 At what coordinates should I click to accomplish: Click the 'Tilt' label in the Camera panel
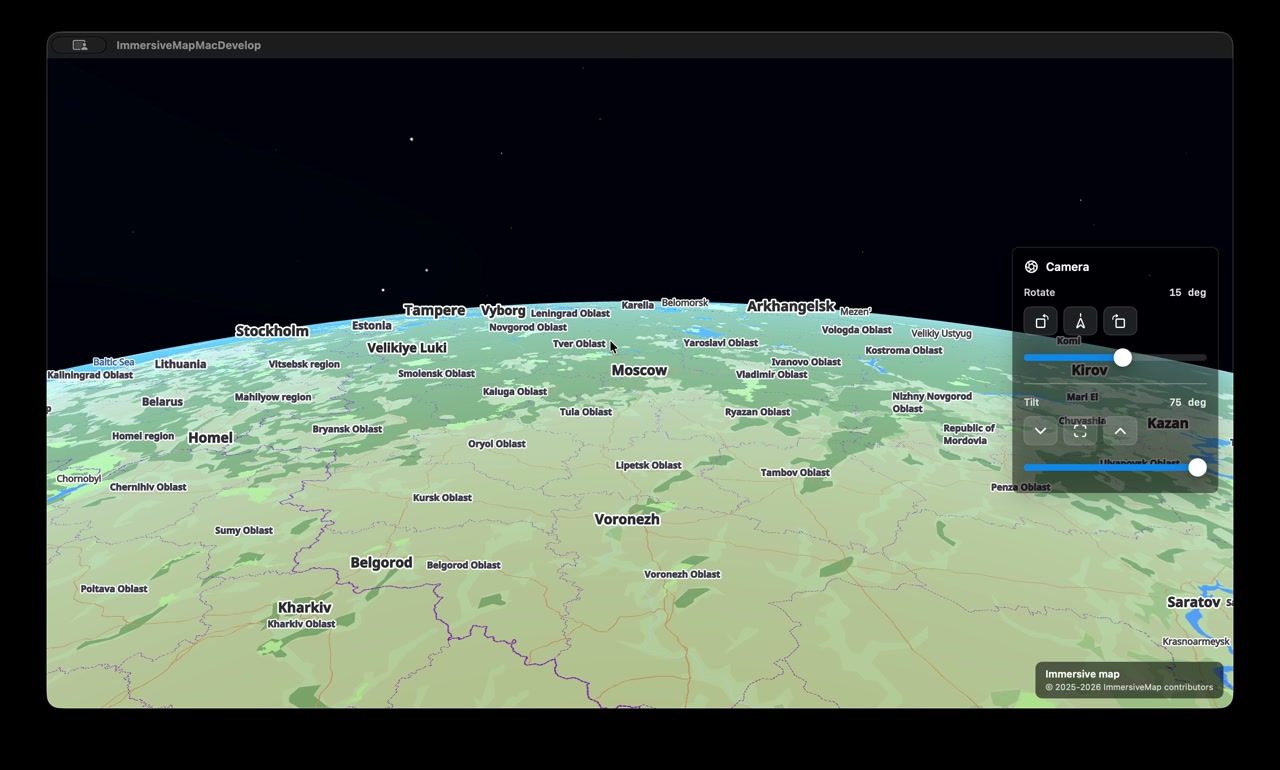pos(1031,403)
